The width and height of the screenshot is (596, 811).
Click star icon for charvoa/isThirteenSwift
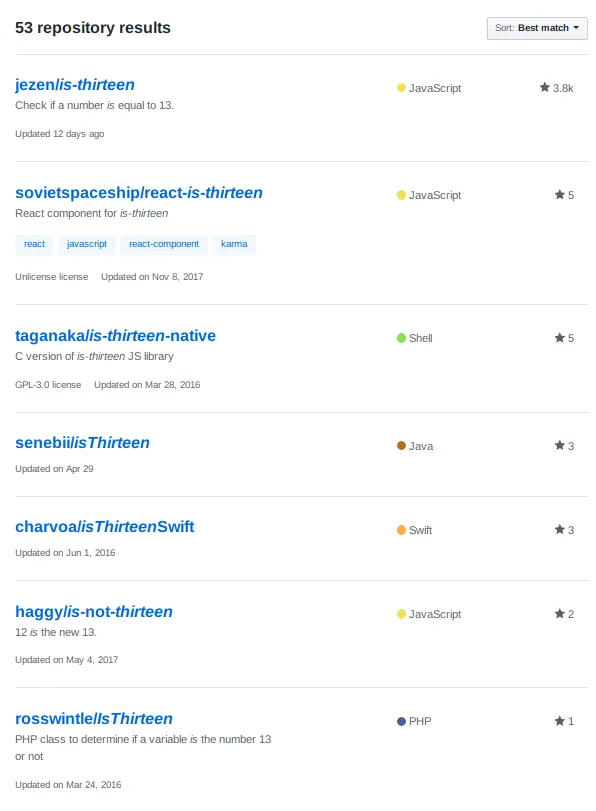[x=559, y=529]
